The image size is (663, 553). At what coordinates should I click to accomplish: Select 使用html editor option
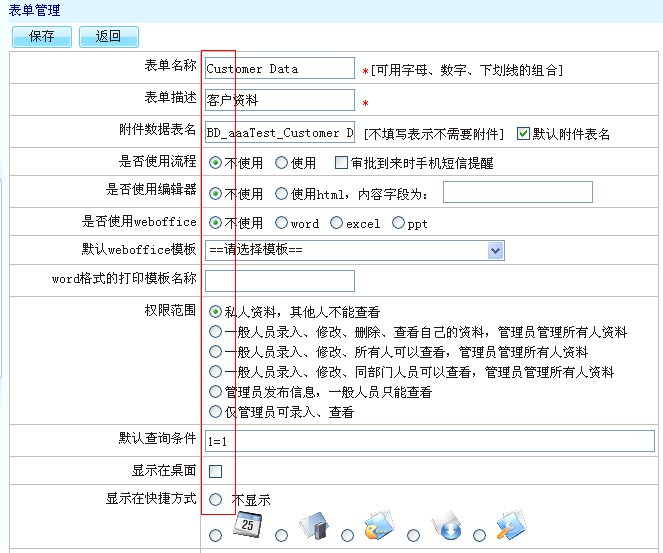pos(282,194)
